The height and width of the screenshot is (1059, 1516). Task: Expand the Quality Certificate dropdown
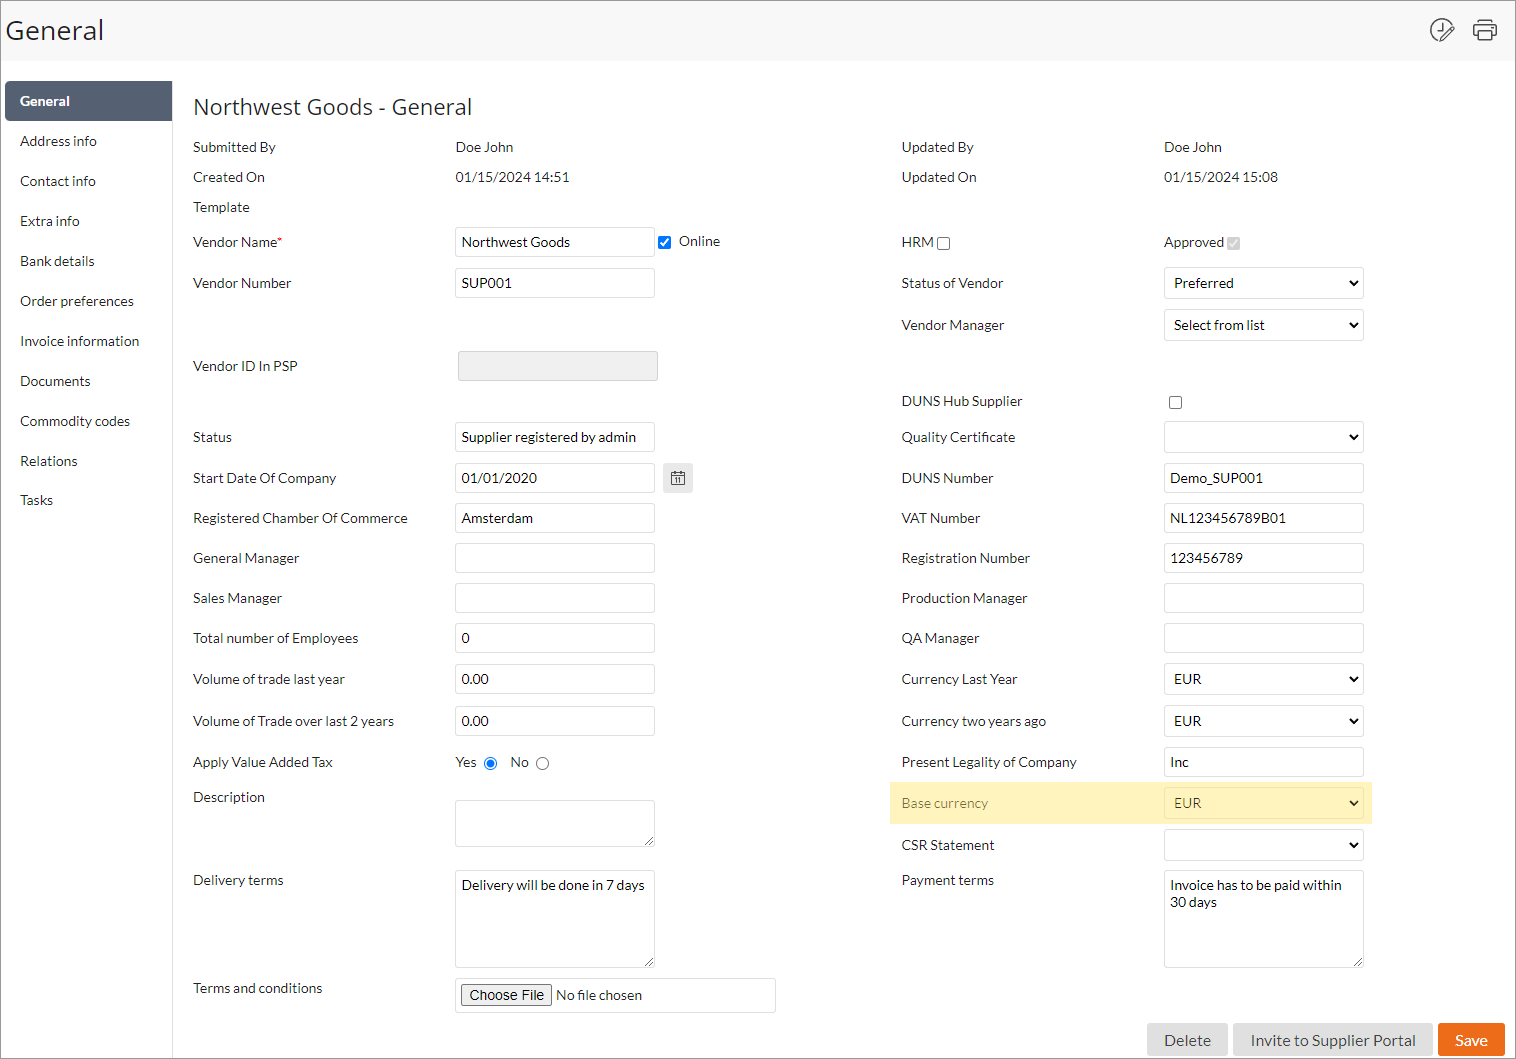(1264, 437)
